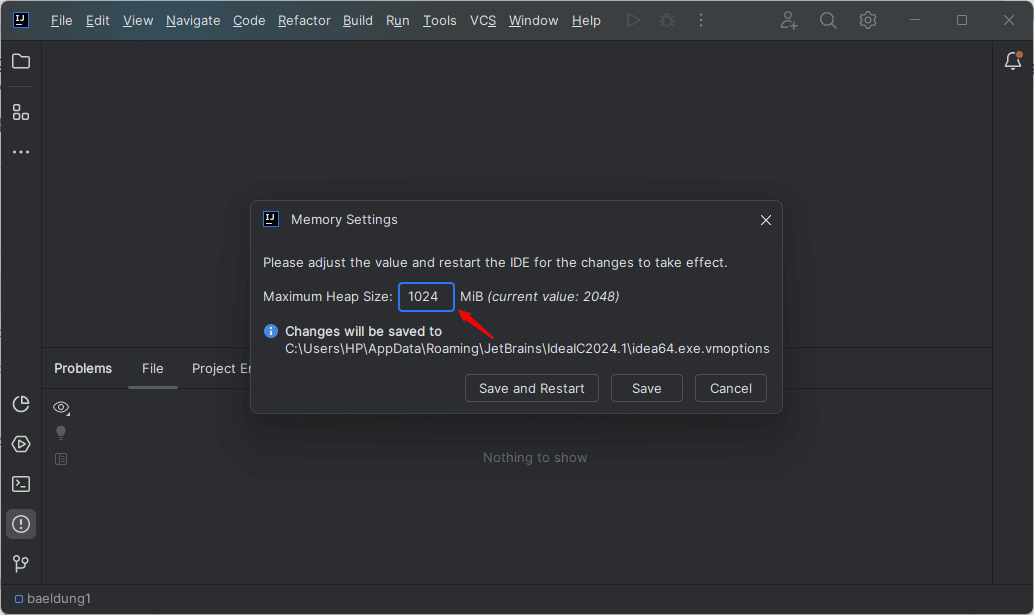Open the Code menu
Screen dimensions: 1034x615
249,20
